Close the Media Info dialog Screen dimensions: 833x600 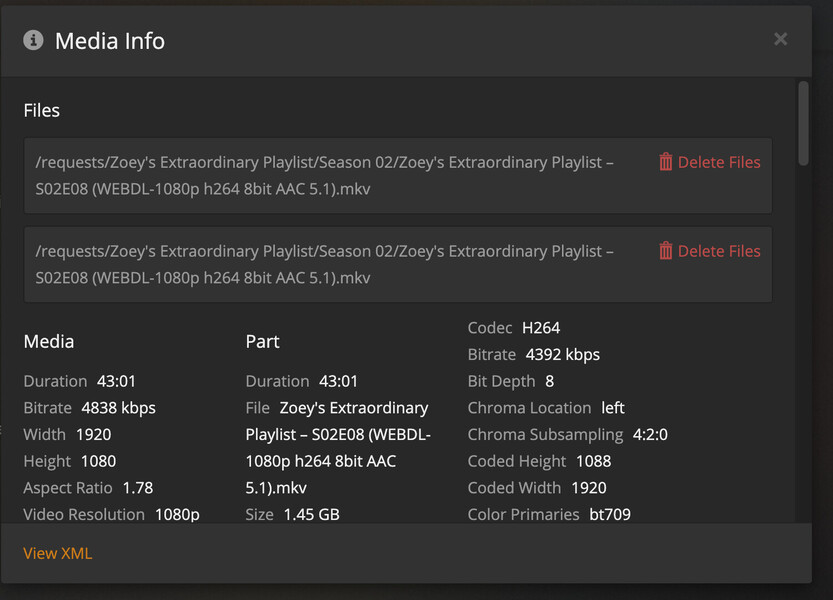(x=780, y=39)
